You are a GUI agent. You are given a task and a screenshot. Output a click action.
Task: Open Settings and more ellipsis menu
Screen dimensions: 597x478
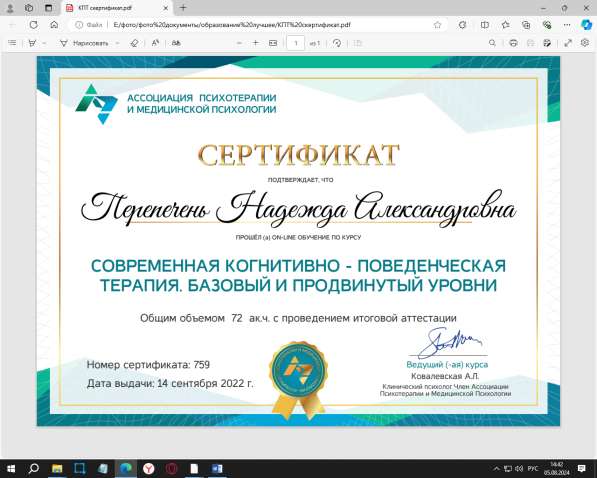567,25
